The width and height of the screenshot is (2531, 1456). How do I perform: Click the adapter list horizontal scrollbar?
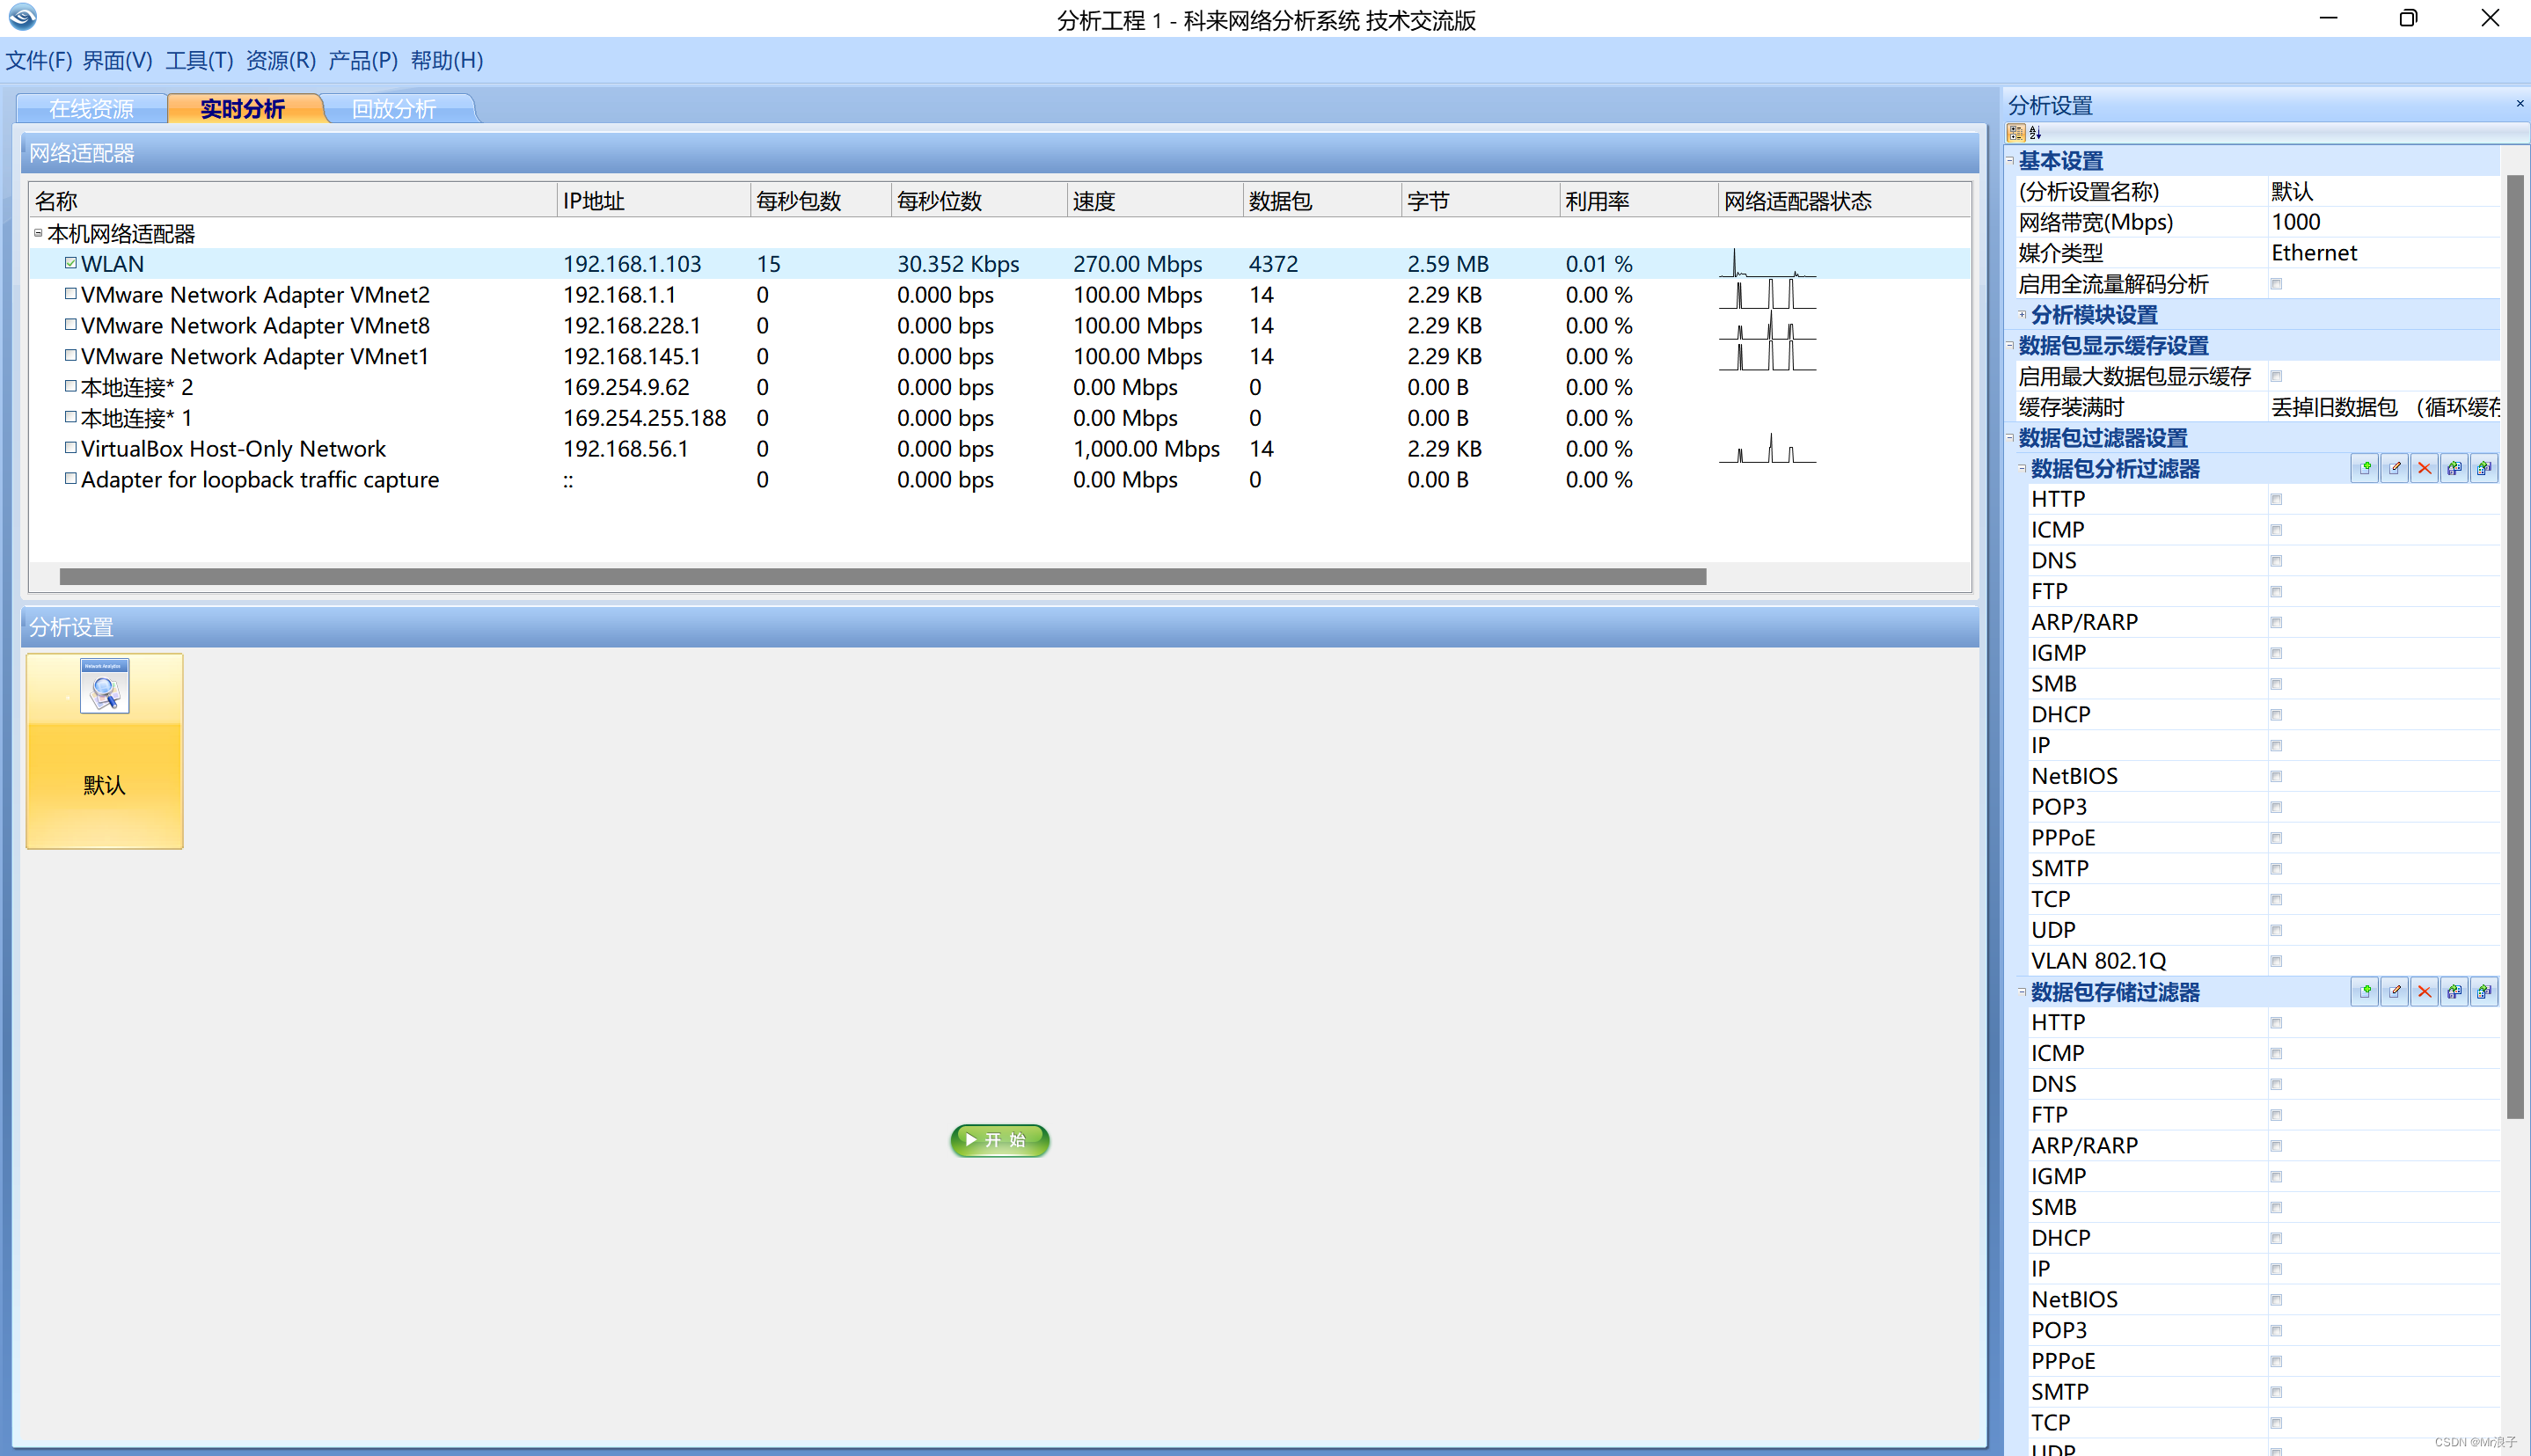pos(882,576)
